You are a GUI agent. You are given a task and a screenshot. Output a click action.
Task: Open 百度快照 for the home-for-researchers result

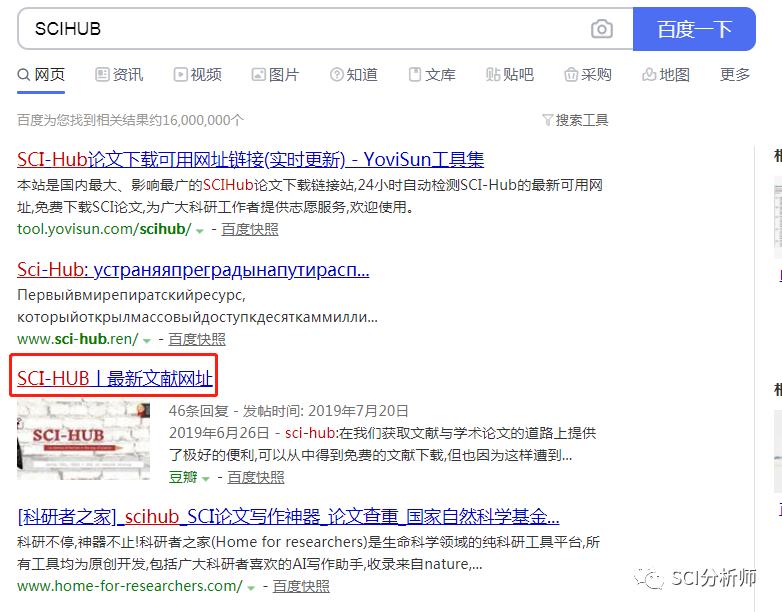click(x=301, y=586)
